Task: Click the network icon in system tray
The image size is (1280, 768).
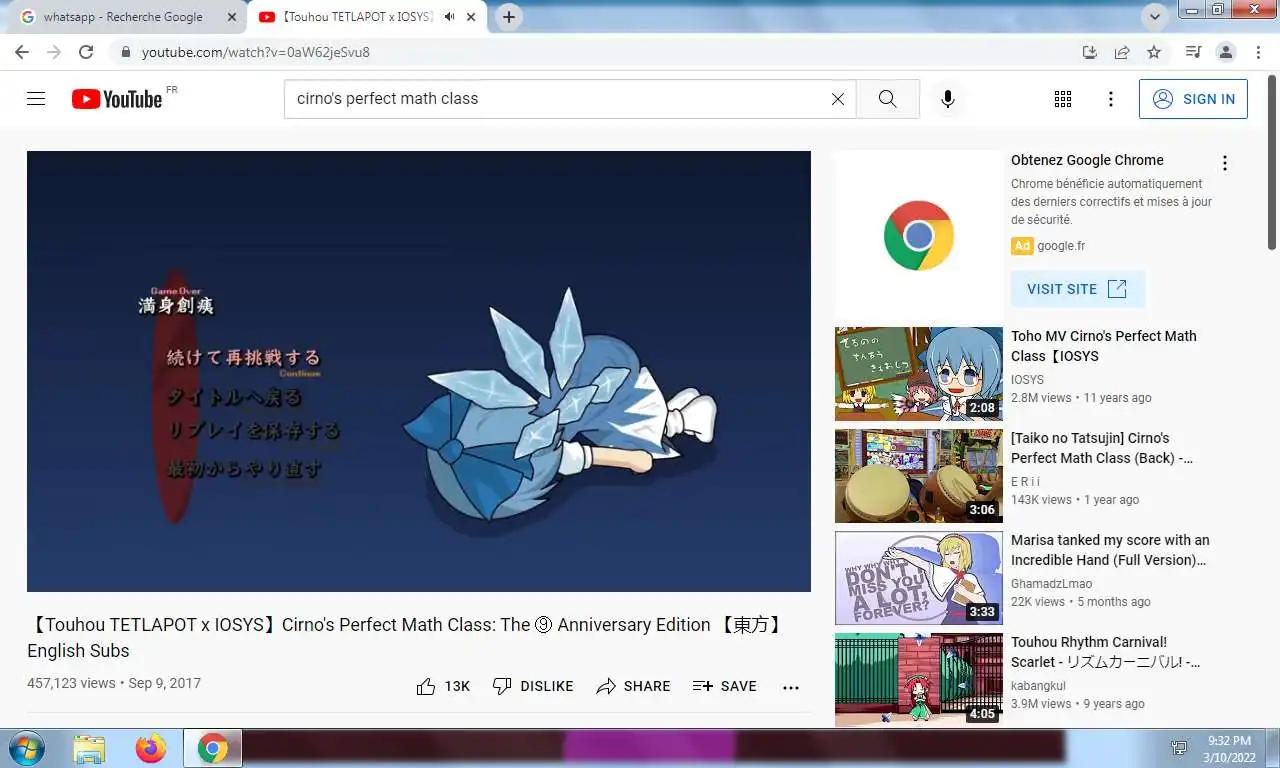Action: pyautogui.click(x=1180, y=748)
